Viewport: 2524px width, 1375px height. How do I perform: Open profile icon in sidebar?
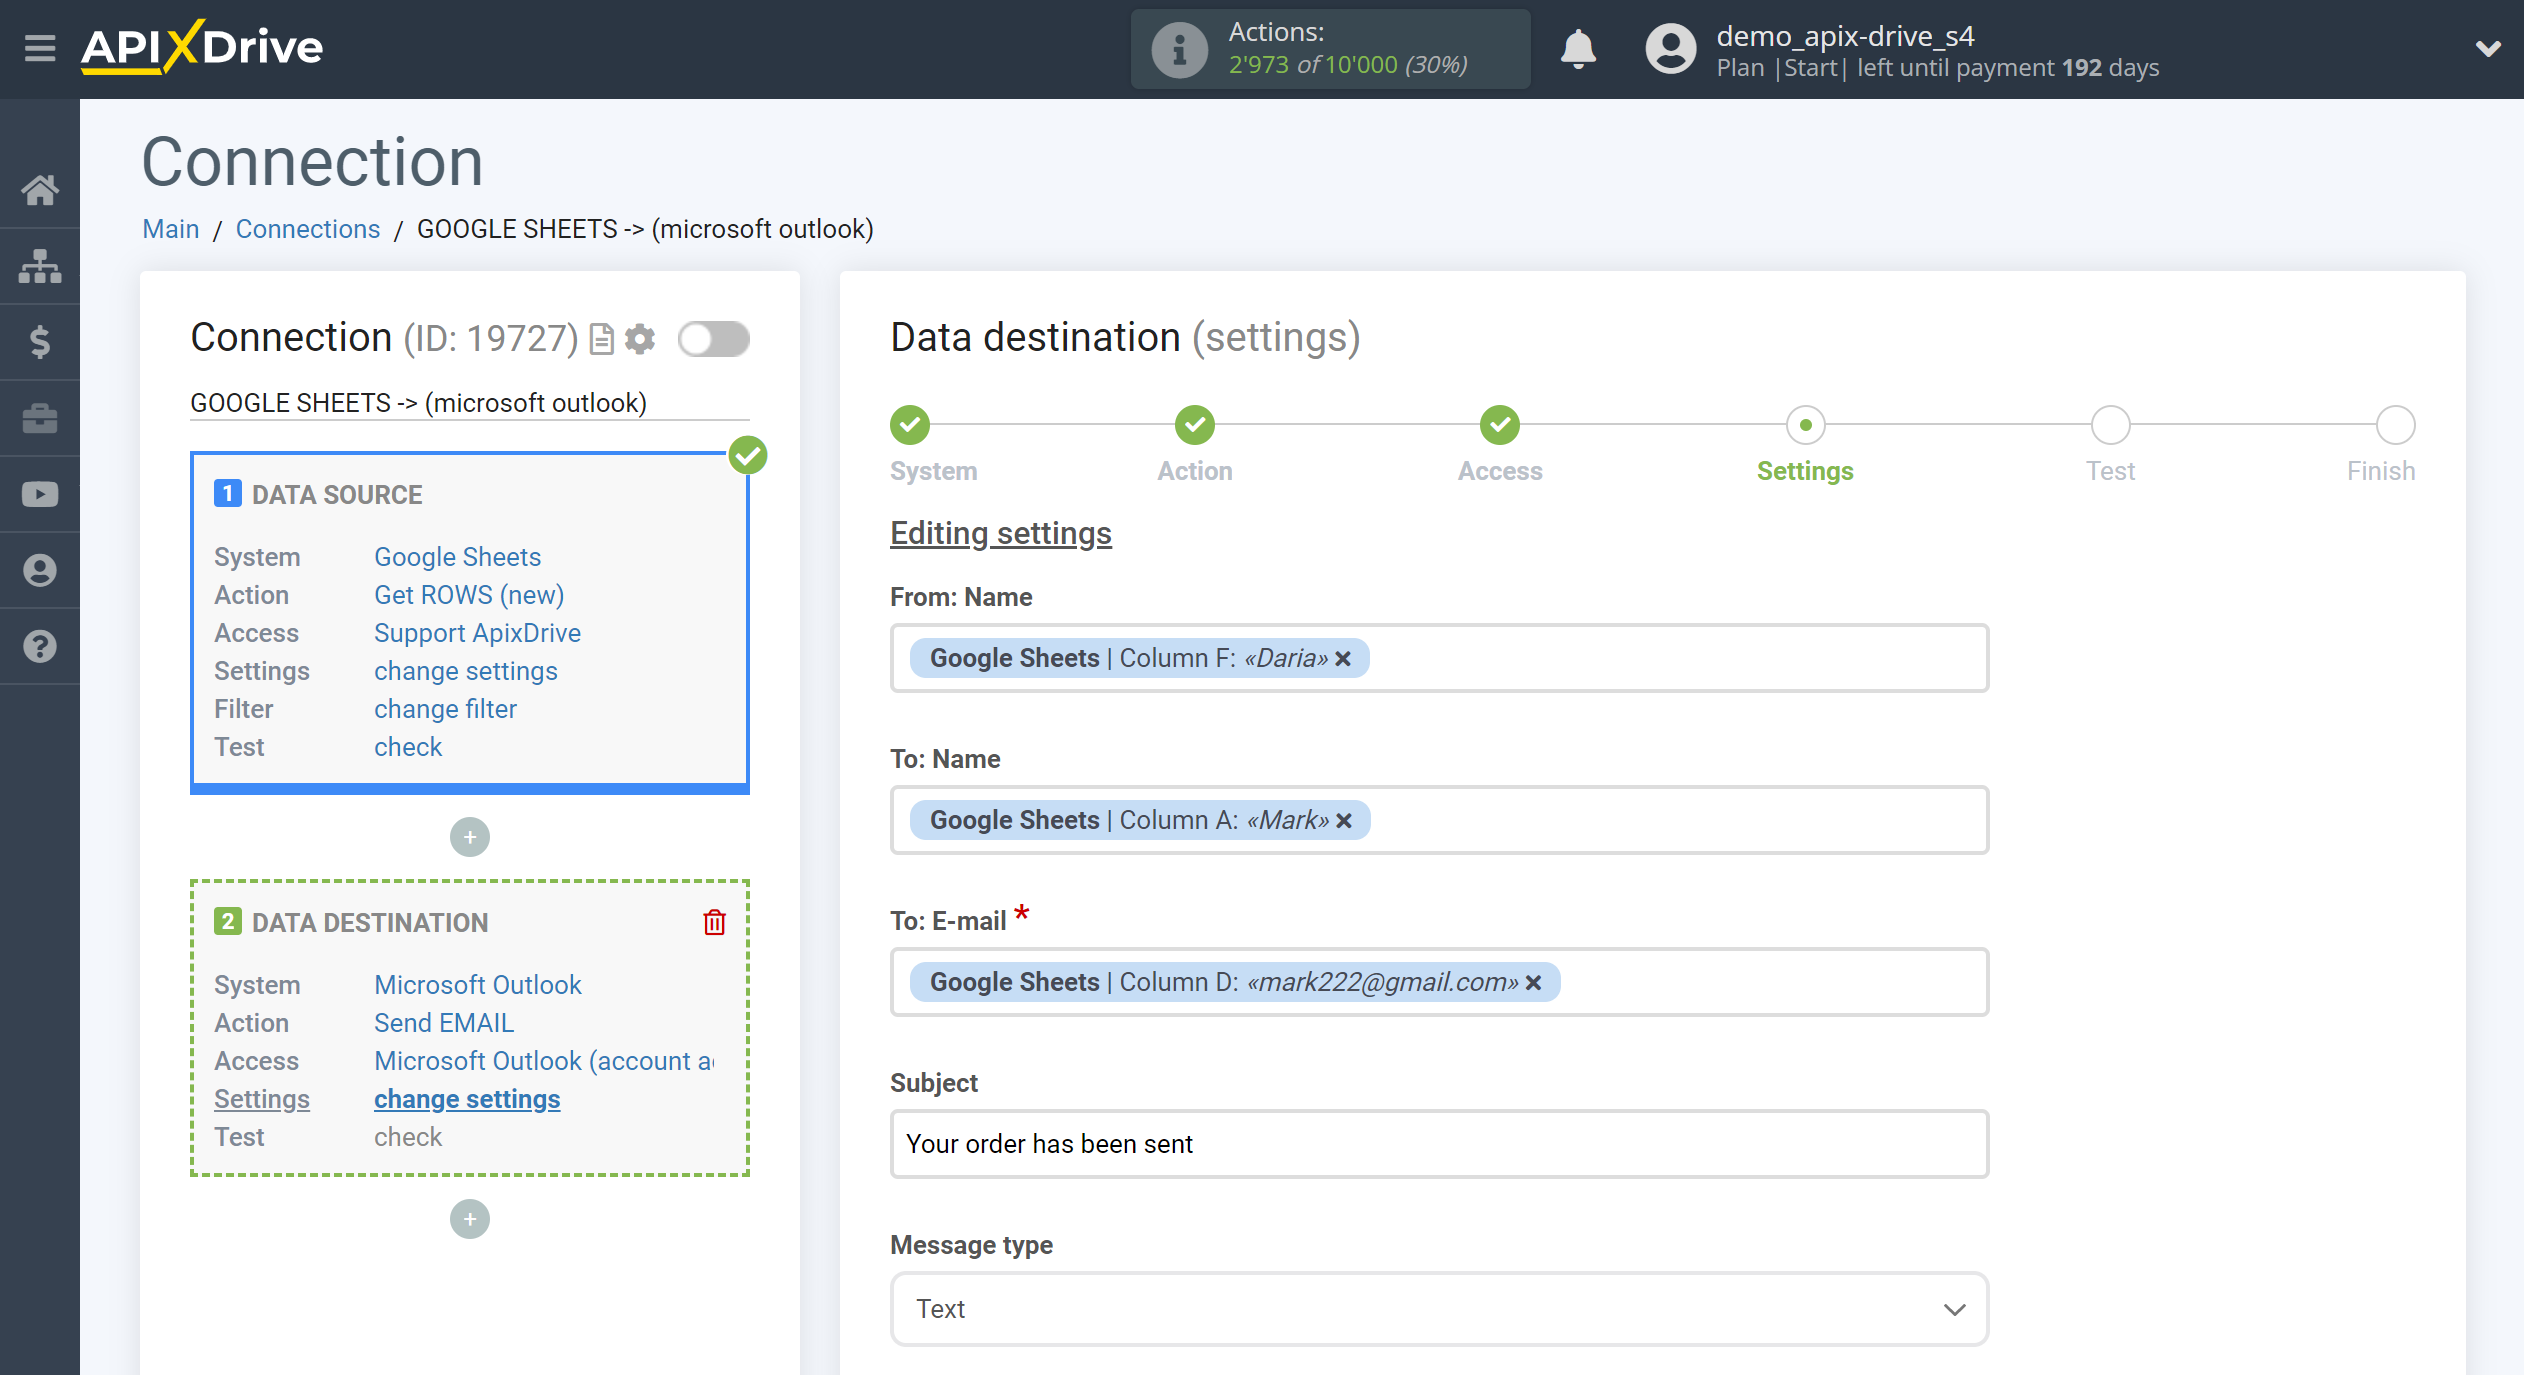[40, 570]
